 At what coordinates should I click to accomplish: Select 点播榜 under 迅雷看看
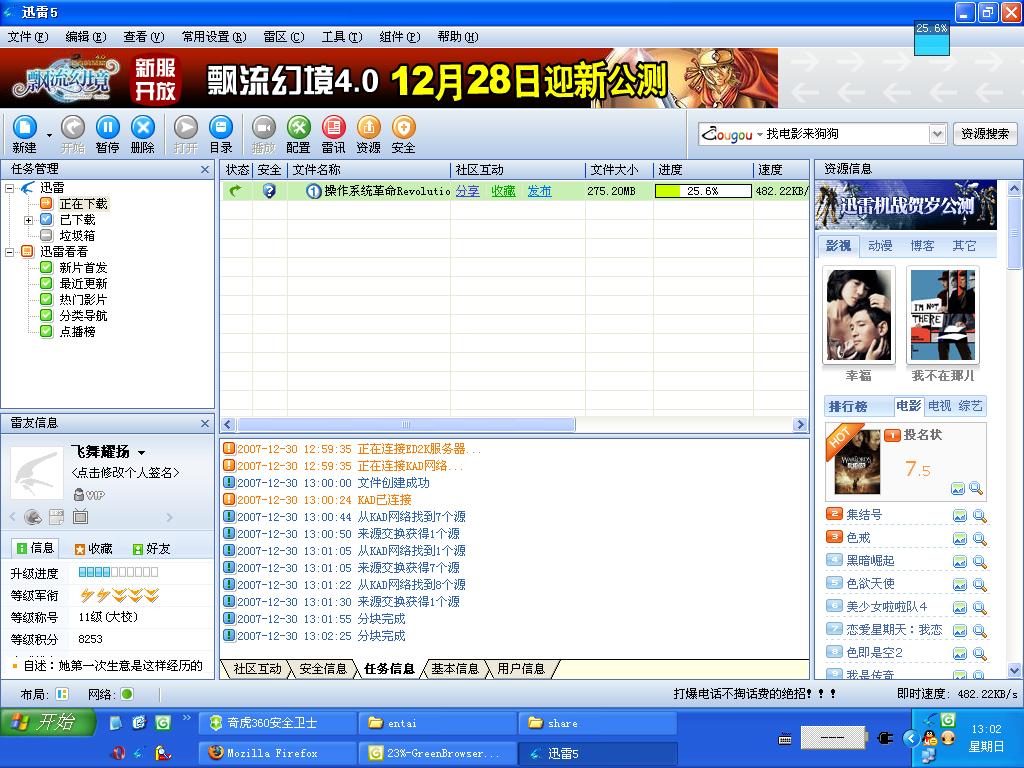point(77,332)
